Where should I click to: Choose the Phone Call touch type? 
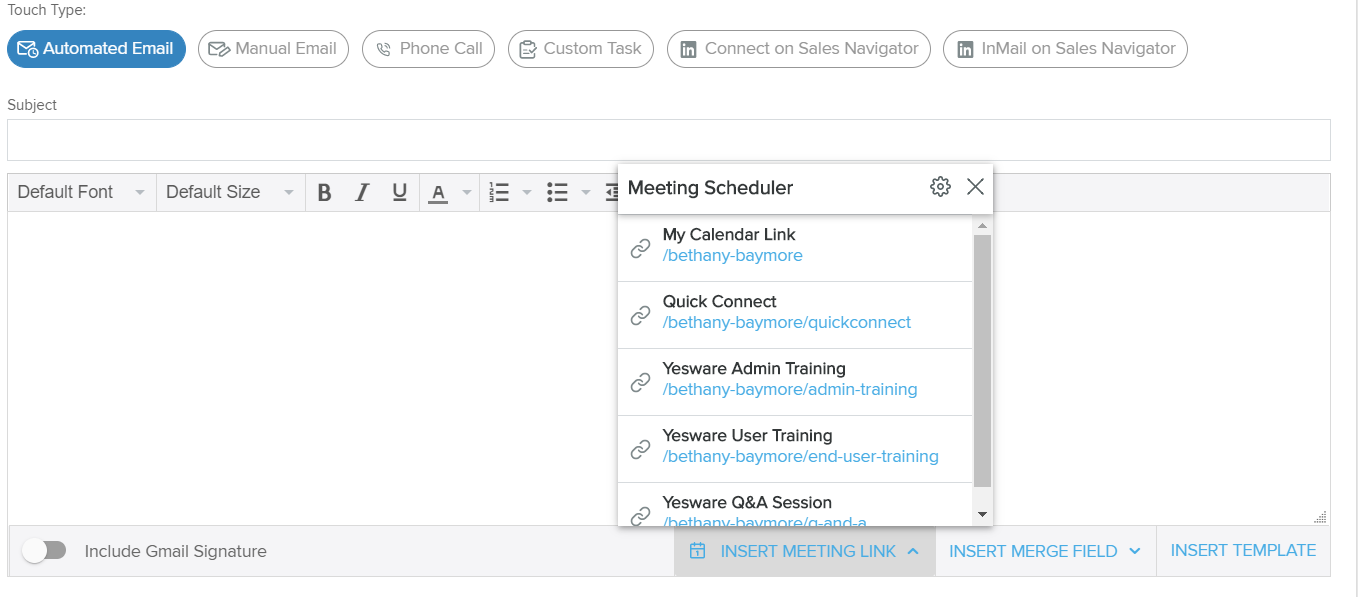pyautogui.click(x=428, y=49)
